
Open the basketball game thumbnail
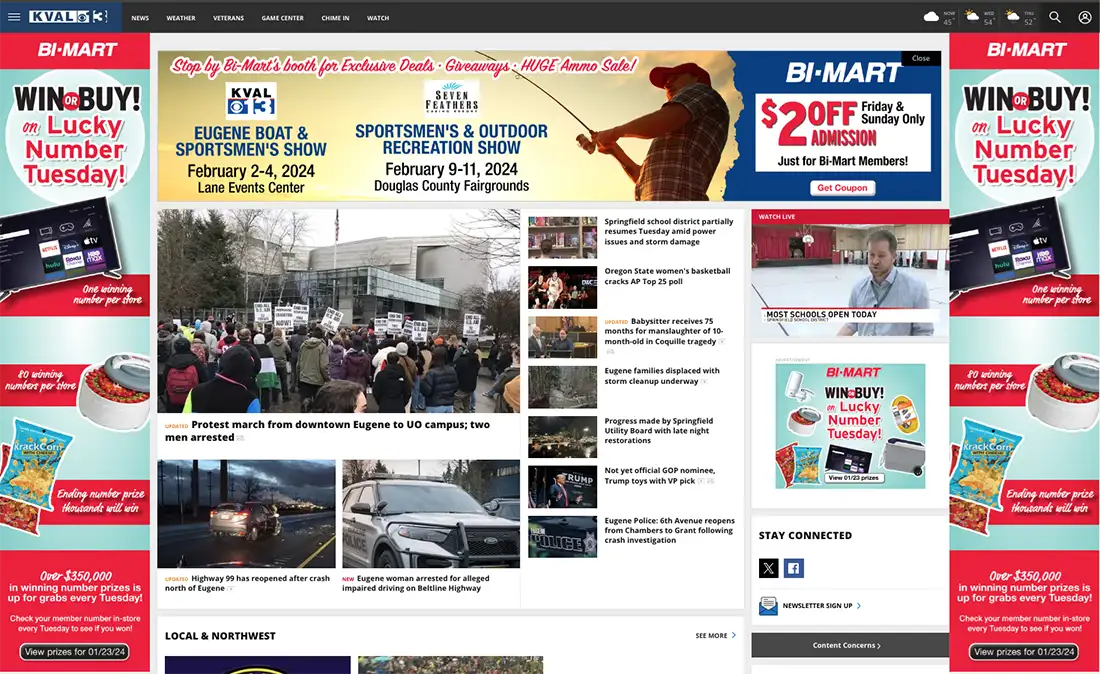pos(563,288)
